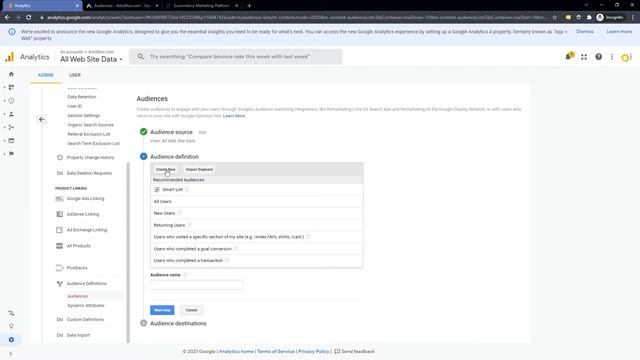Open Customization dashboards icon in sidebar

[11, 87]
